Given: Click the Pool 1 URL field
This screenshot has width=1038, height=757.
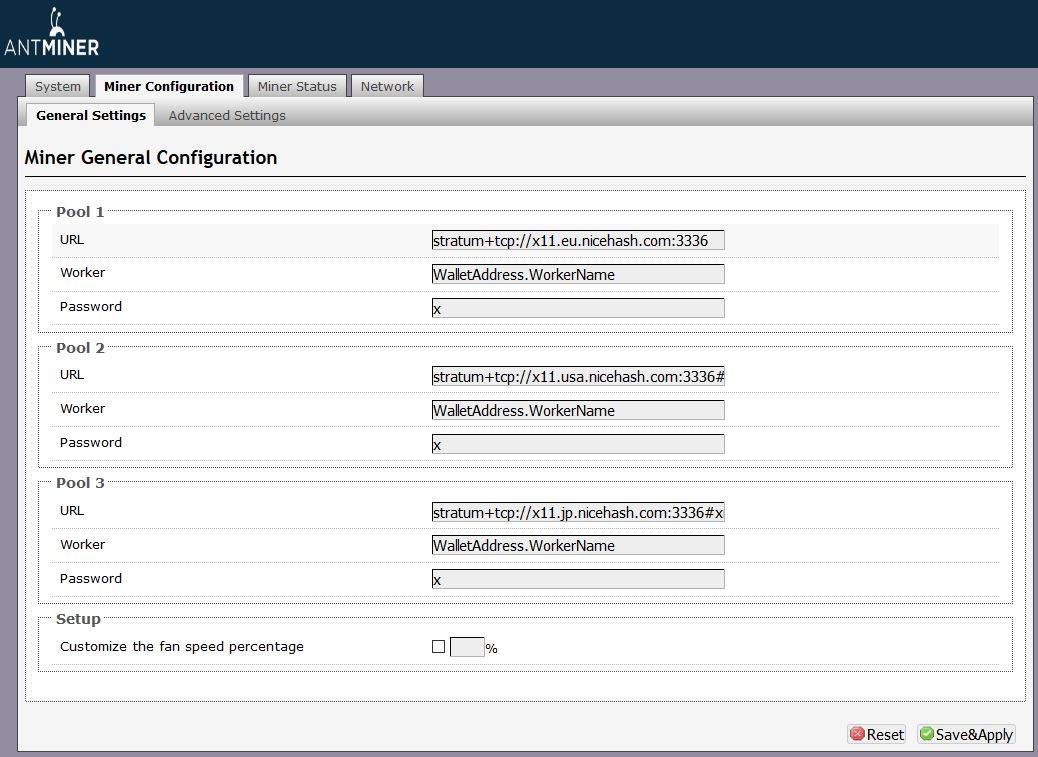Looking at the screenshot, I should pyautogui.click(x=578, y=241).
